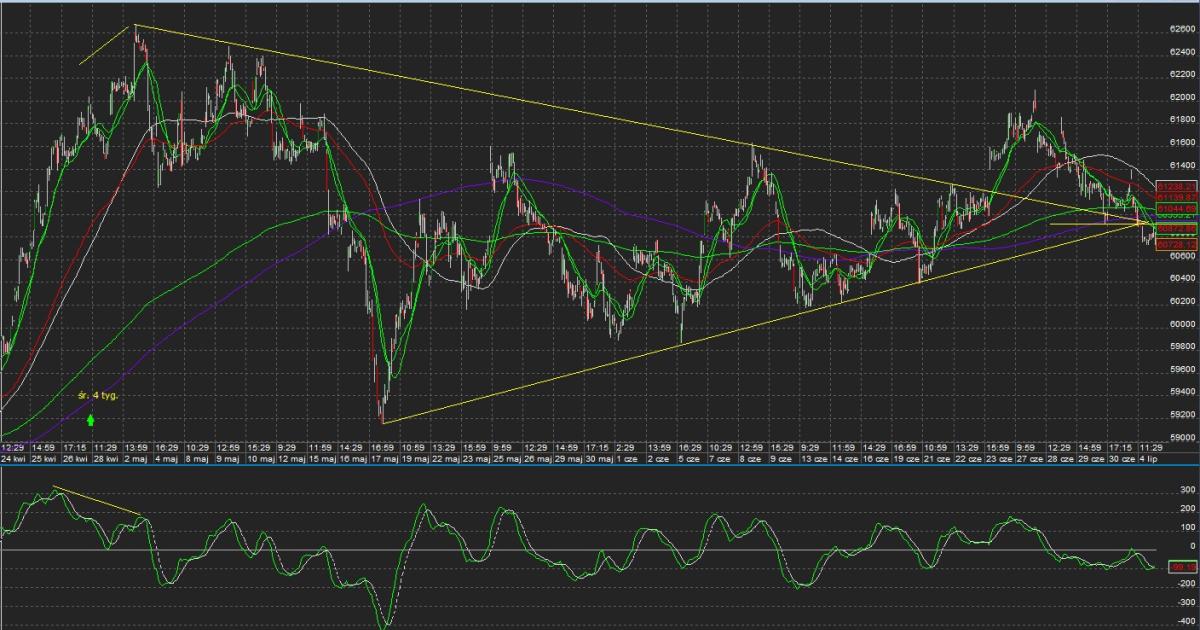1200x630 pixels.
Task: Click the blue divider between chart panels
Action: pyautogui.click(x=600, y=467)
